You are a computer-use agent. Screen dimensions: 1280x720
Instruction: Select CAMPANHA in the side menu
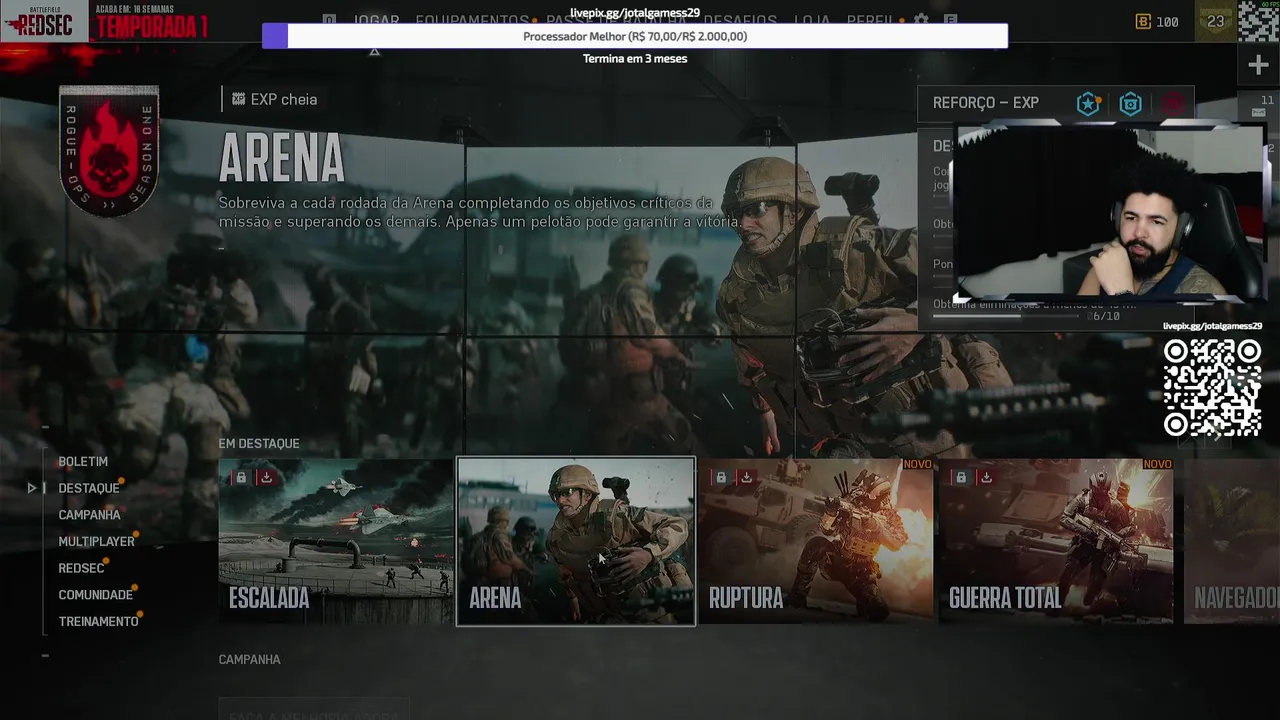[x=89, y=515]
